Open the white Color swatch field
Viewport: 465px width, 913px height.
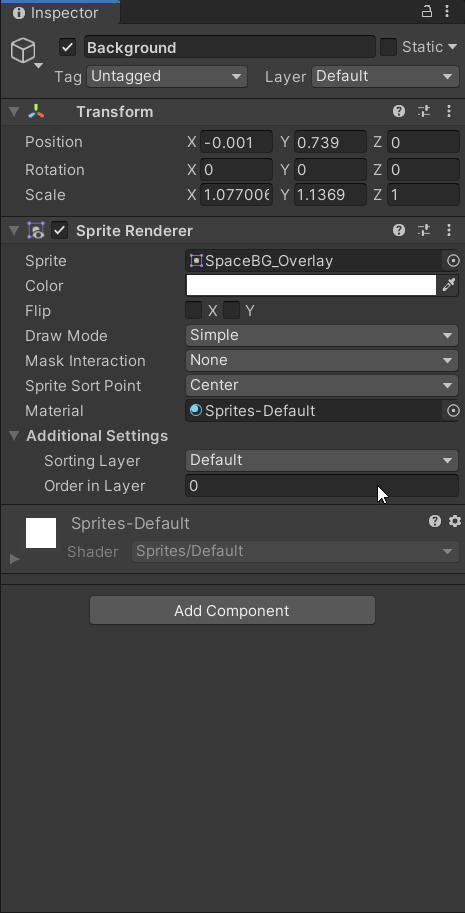coord(311,285)
